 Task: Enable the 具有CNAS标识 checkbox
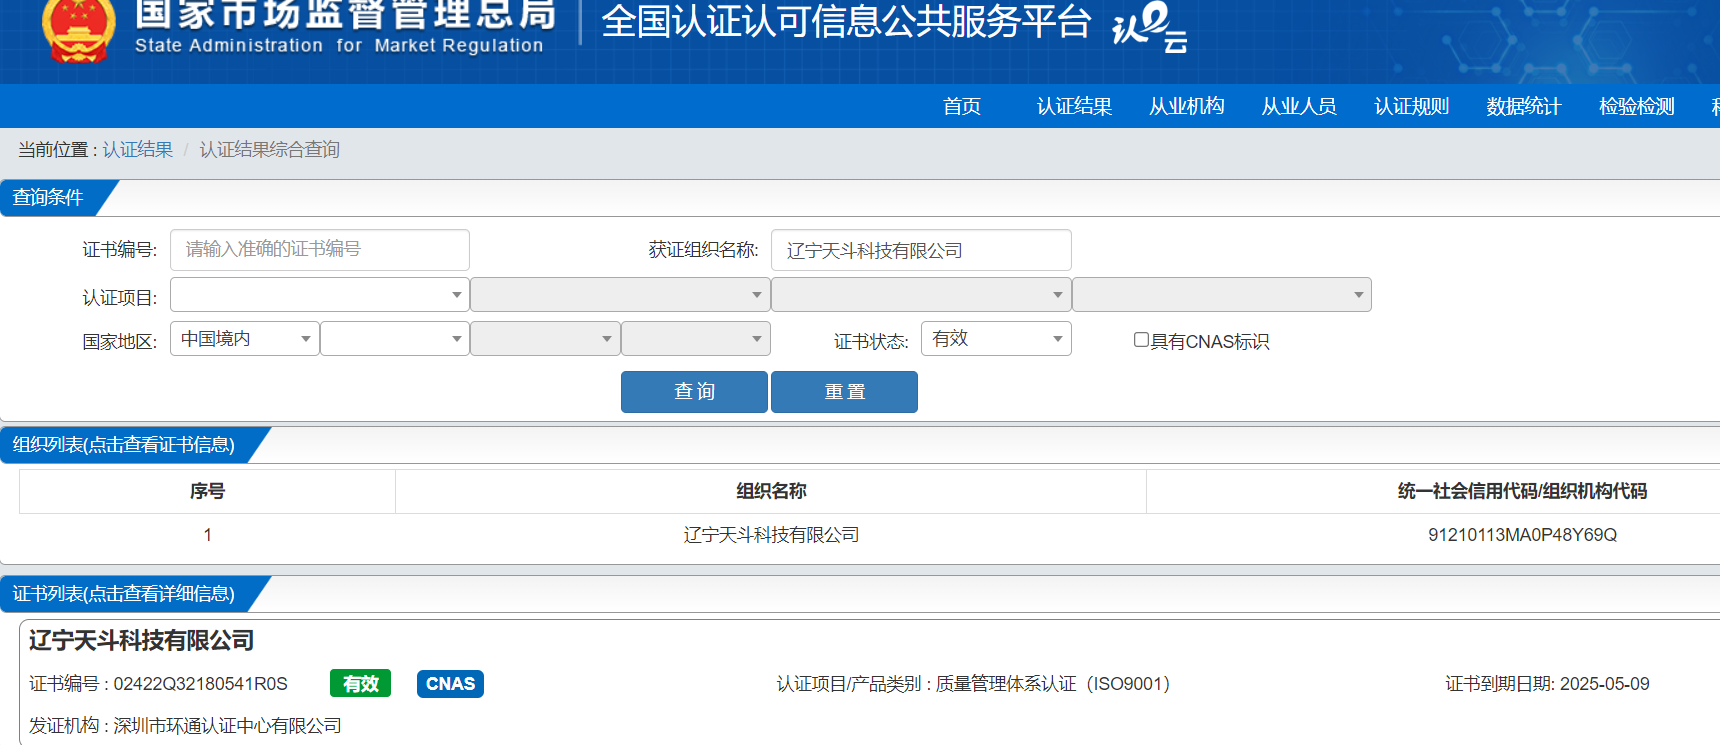point(1141,340)
